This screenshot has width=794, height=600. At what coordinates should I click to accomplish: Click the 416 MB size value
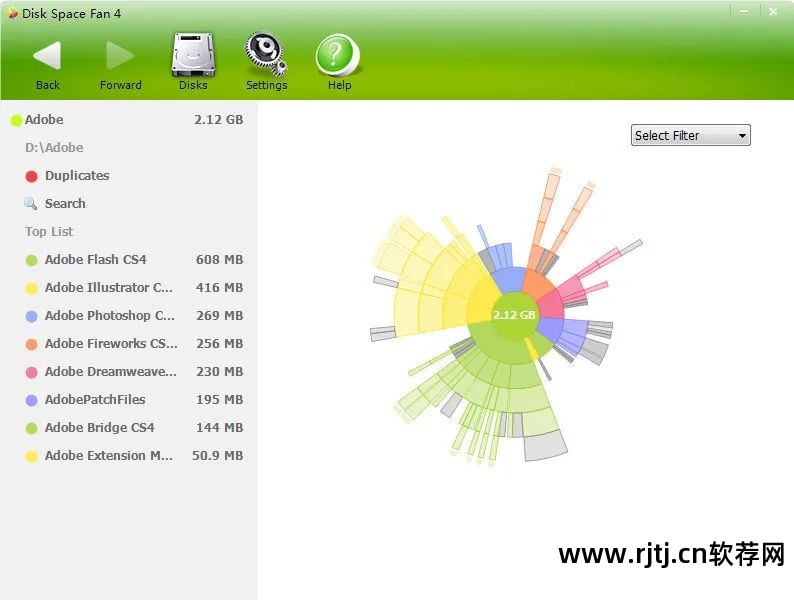click(x=219, y=287)
